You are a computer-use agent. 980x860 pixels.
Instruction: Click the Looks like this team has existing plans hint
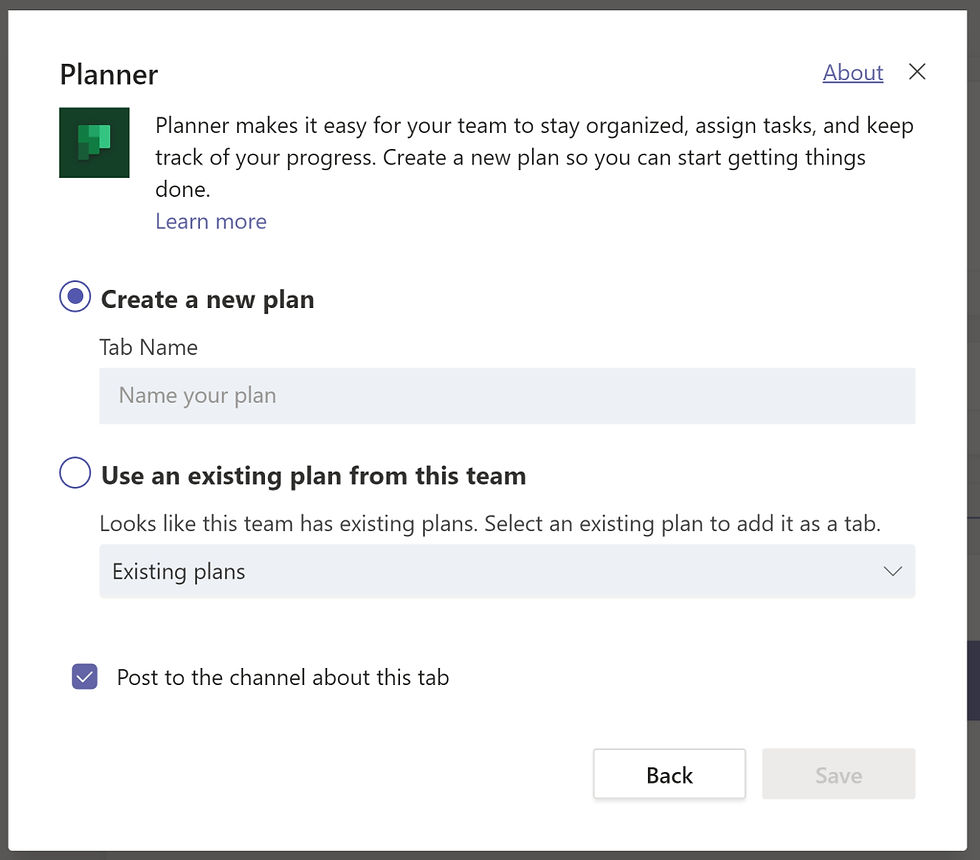[x=490, y=524]
